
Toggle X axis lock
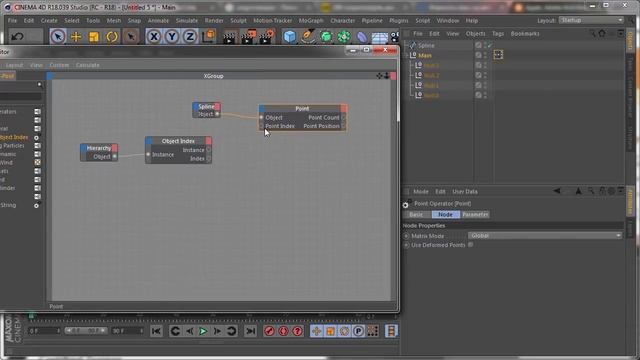tap(153, 37)
